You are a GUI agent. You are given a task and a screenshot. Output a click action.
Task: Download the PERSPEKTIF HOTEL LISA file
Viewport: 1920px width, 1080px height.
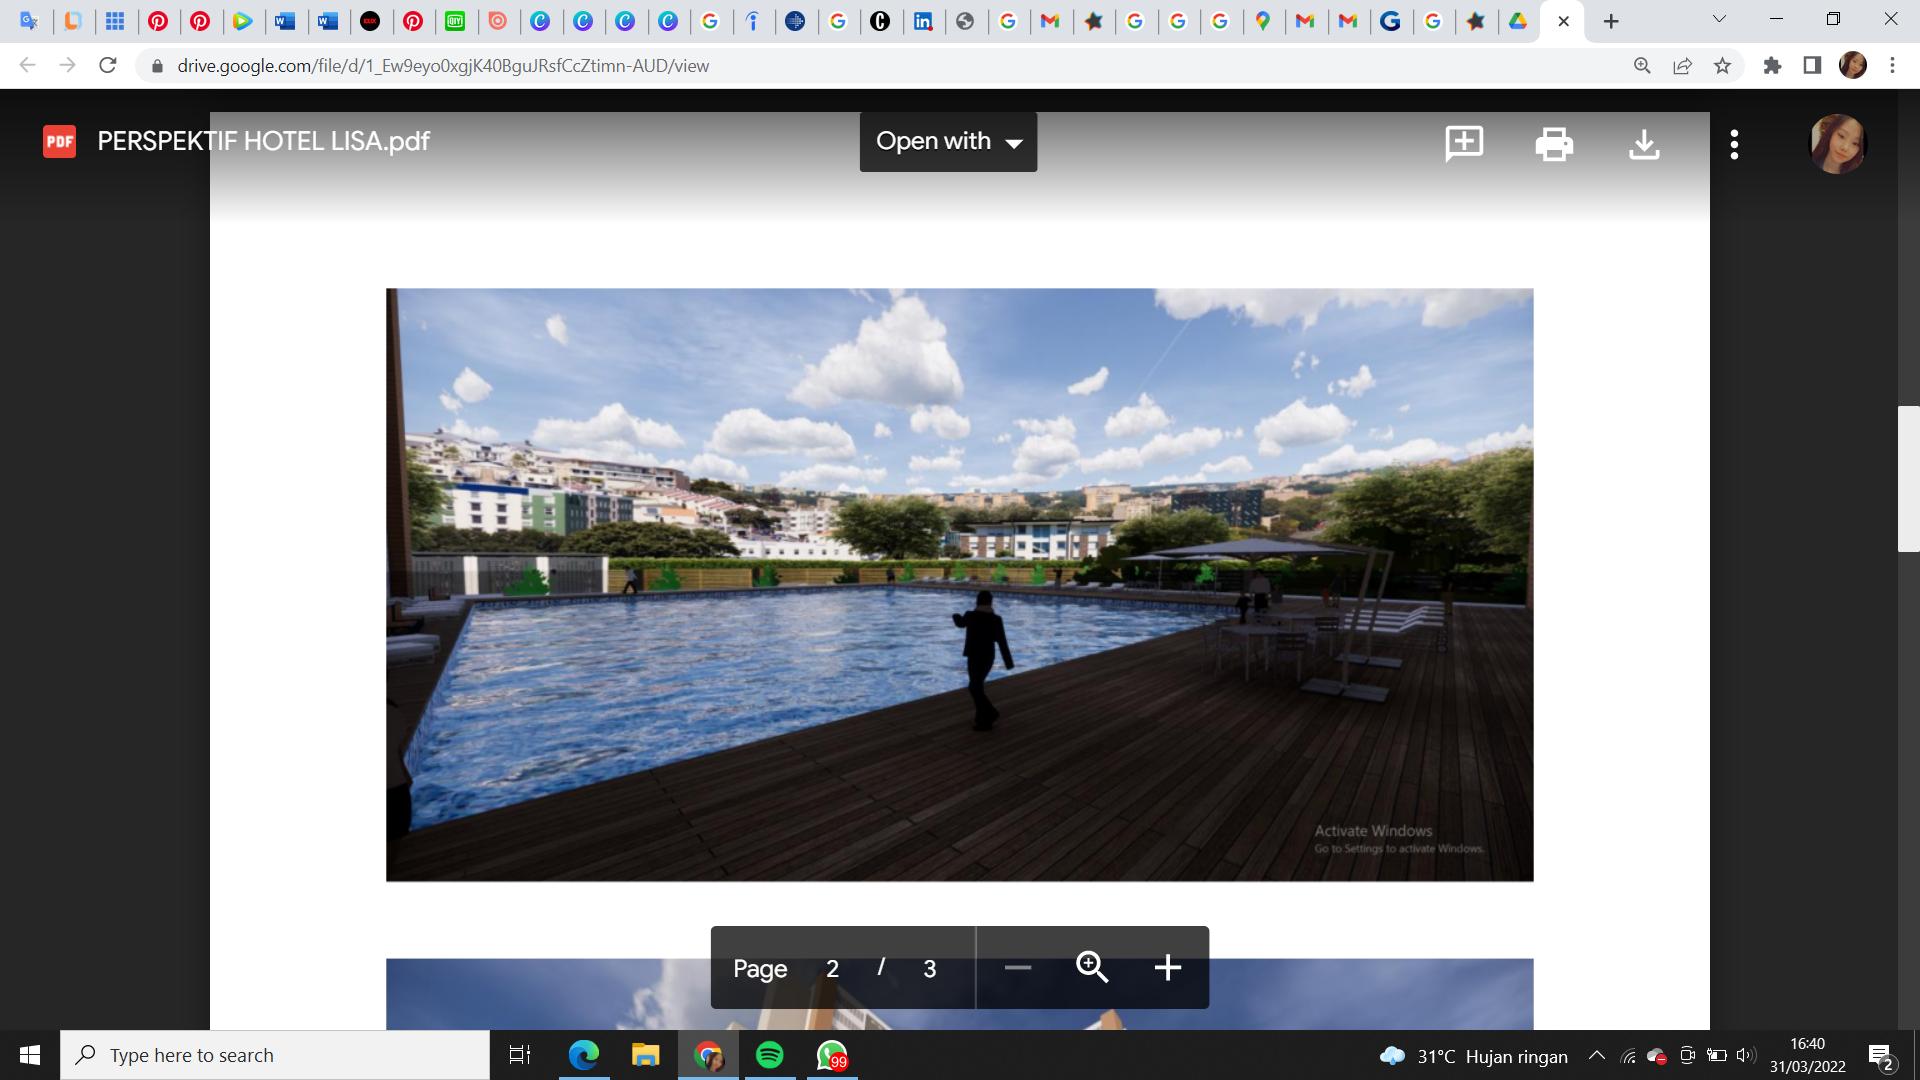click(x=1644, y=144)
